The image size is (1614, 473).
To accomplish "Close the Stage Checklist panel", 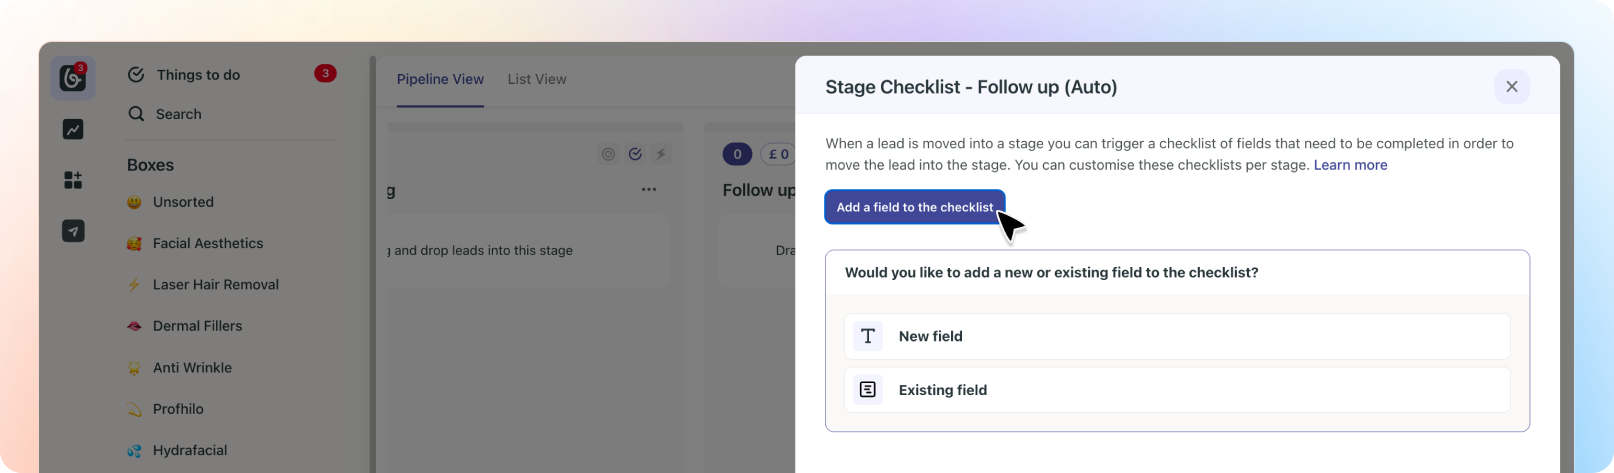I will [x=1511, y=87].
